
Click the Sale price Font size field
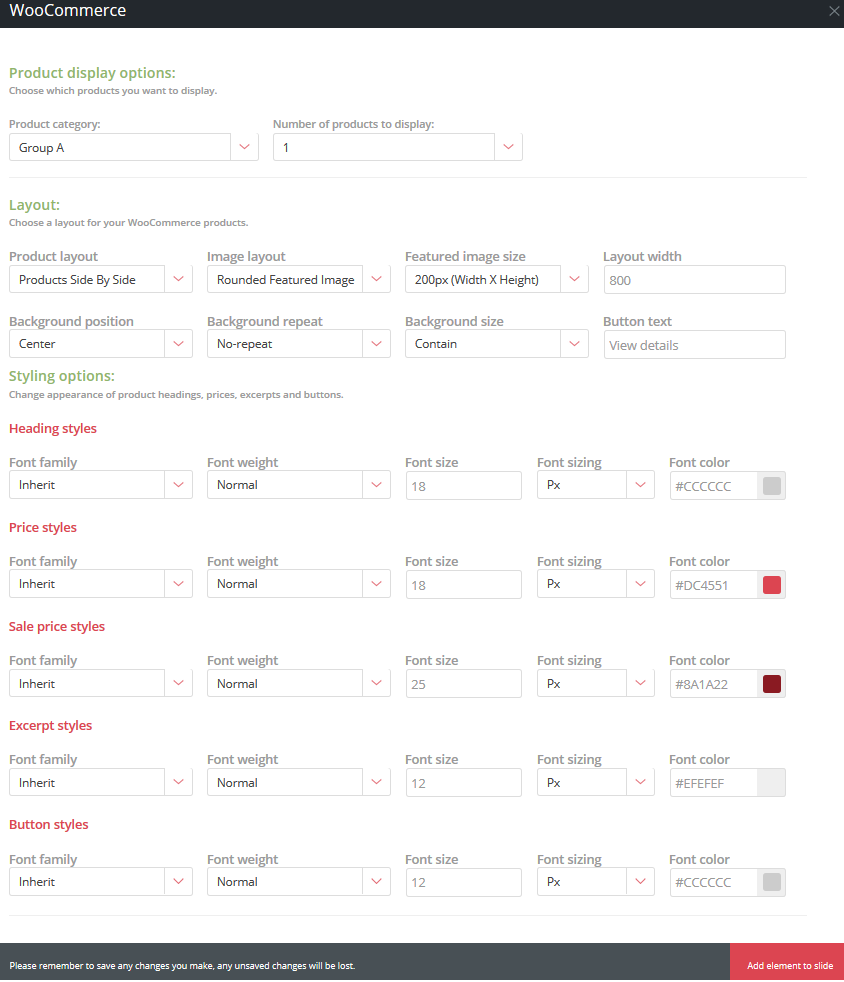tap(463, 684)
